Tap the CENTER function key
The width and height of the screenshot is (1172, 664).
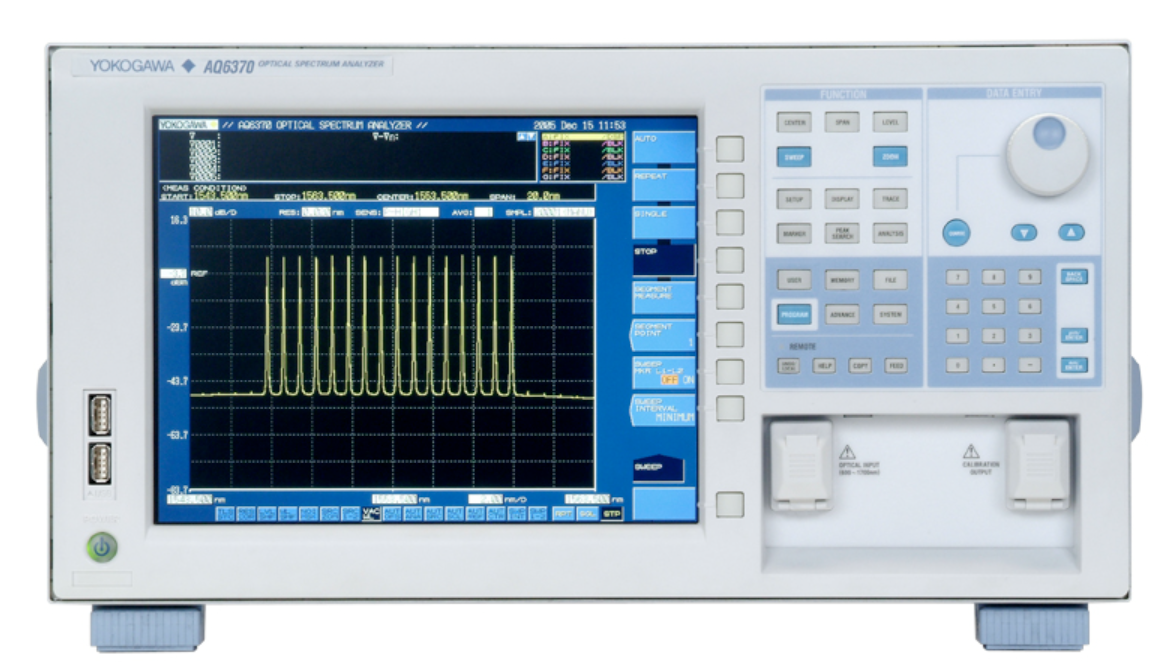(794, 122)
